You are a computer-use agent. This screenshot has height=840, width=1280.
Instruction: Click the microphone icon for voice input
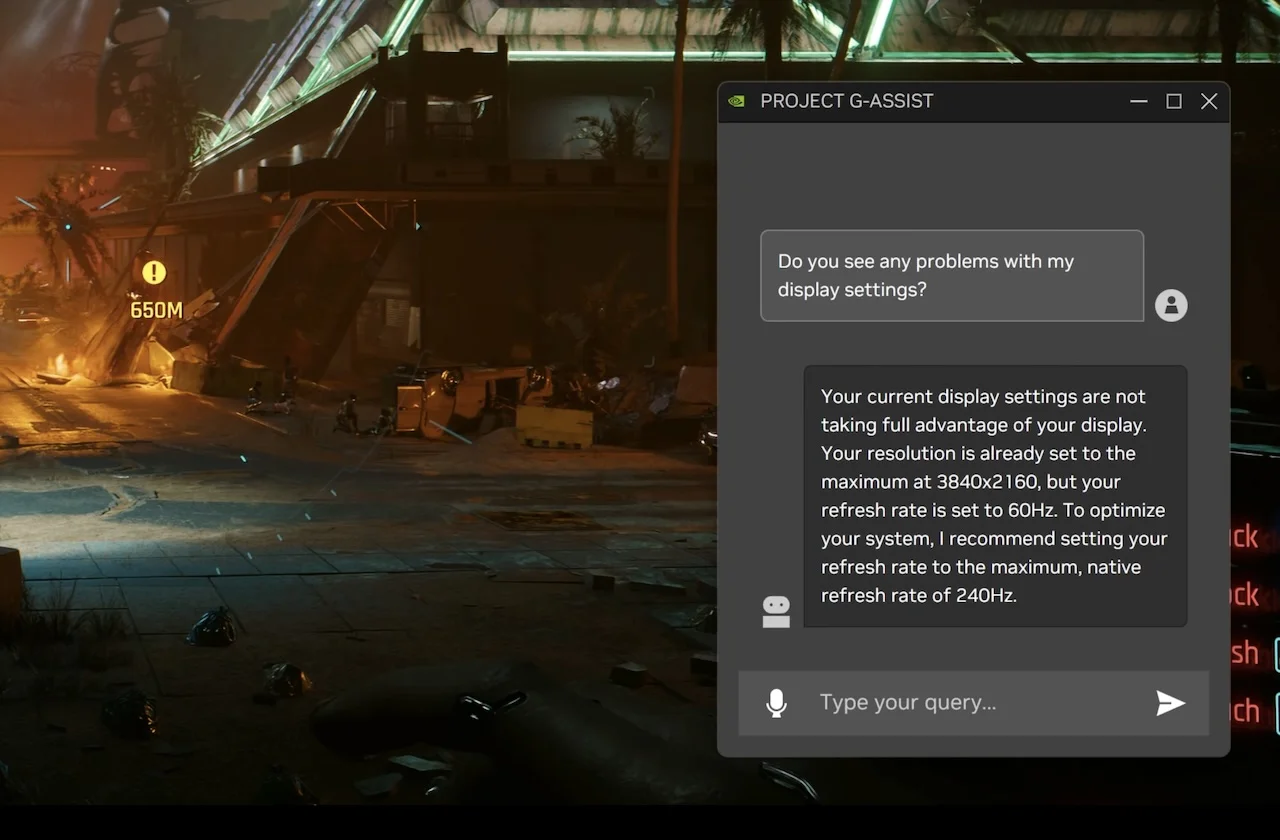pos(776,703)
